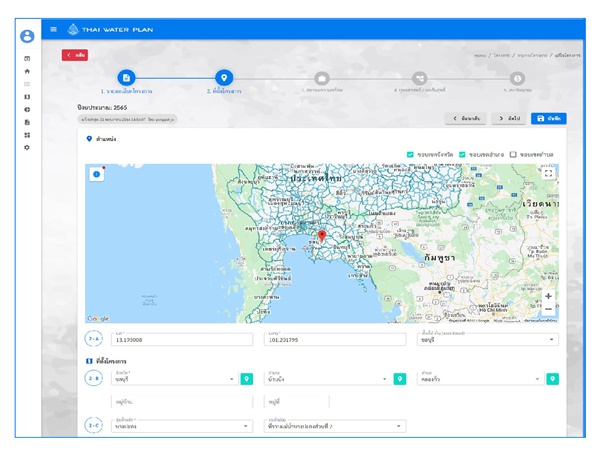Click the Google logo on map
The height and width of the screenshot is (450, 600).
click(98, 318)
